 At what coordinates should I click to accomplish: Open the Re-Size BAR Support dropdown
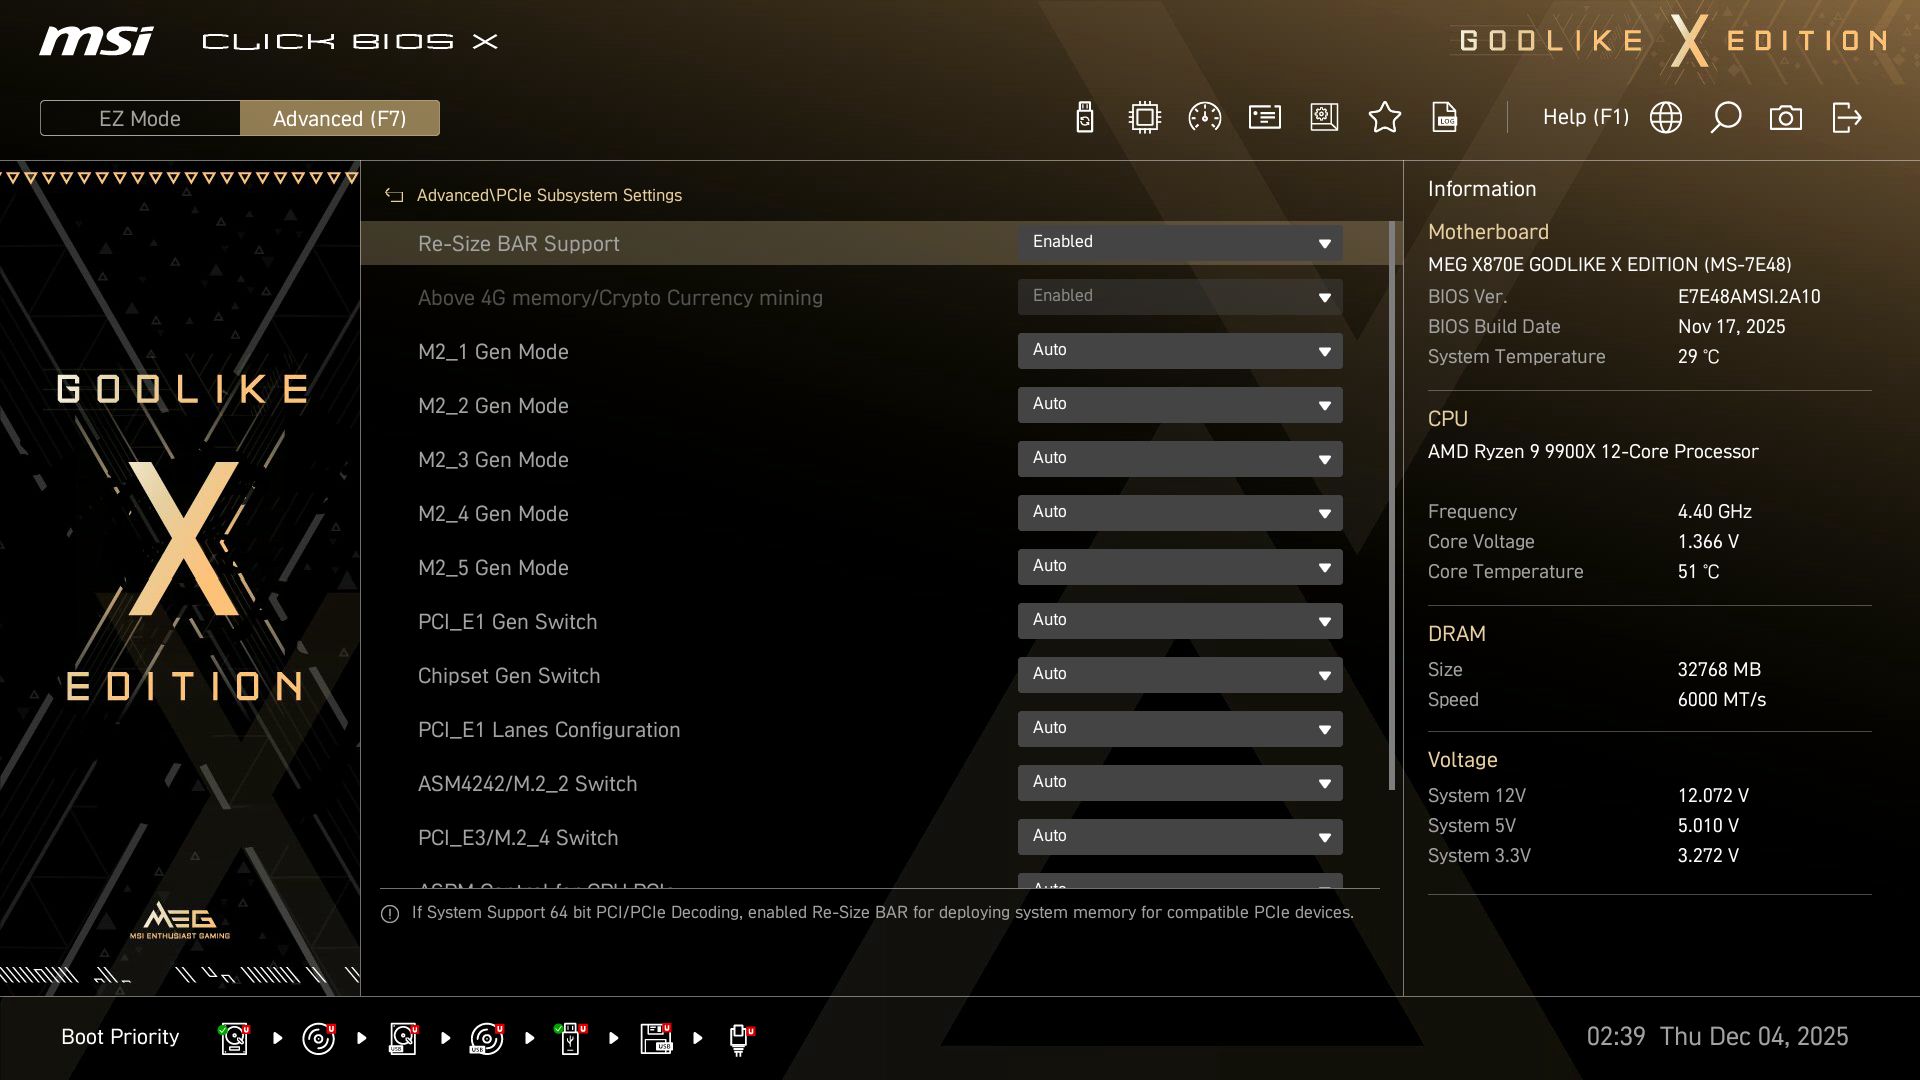1180,243
